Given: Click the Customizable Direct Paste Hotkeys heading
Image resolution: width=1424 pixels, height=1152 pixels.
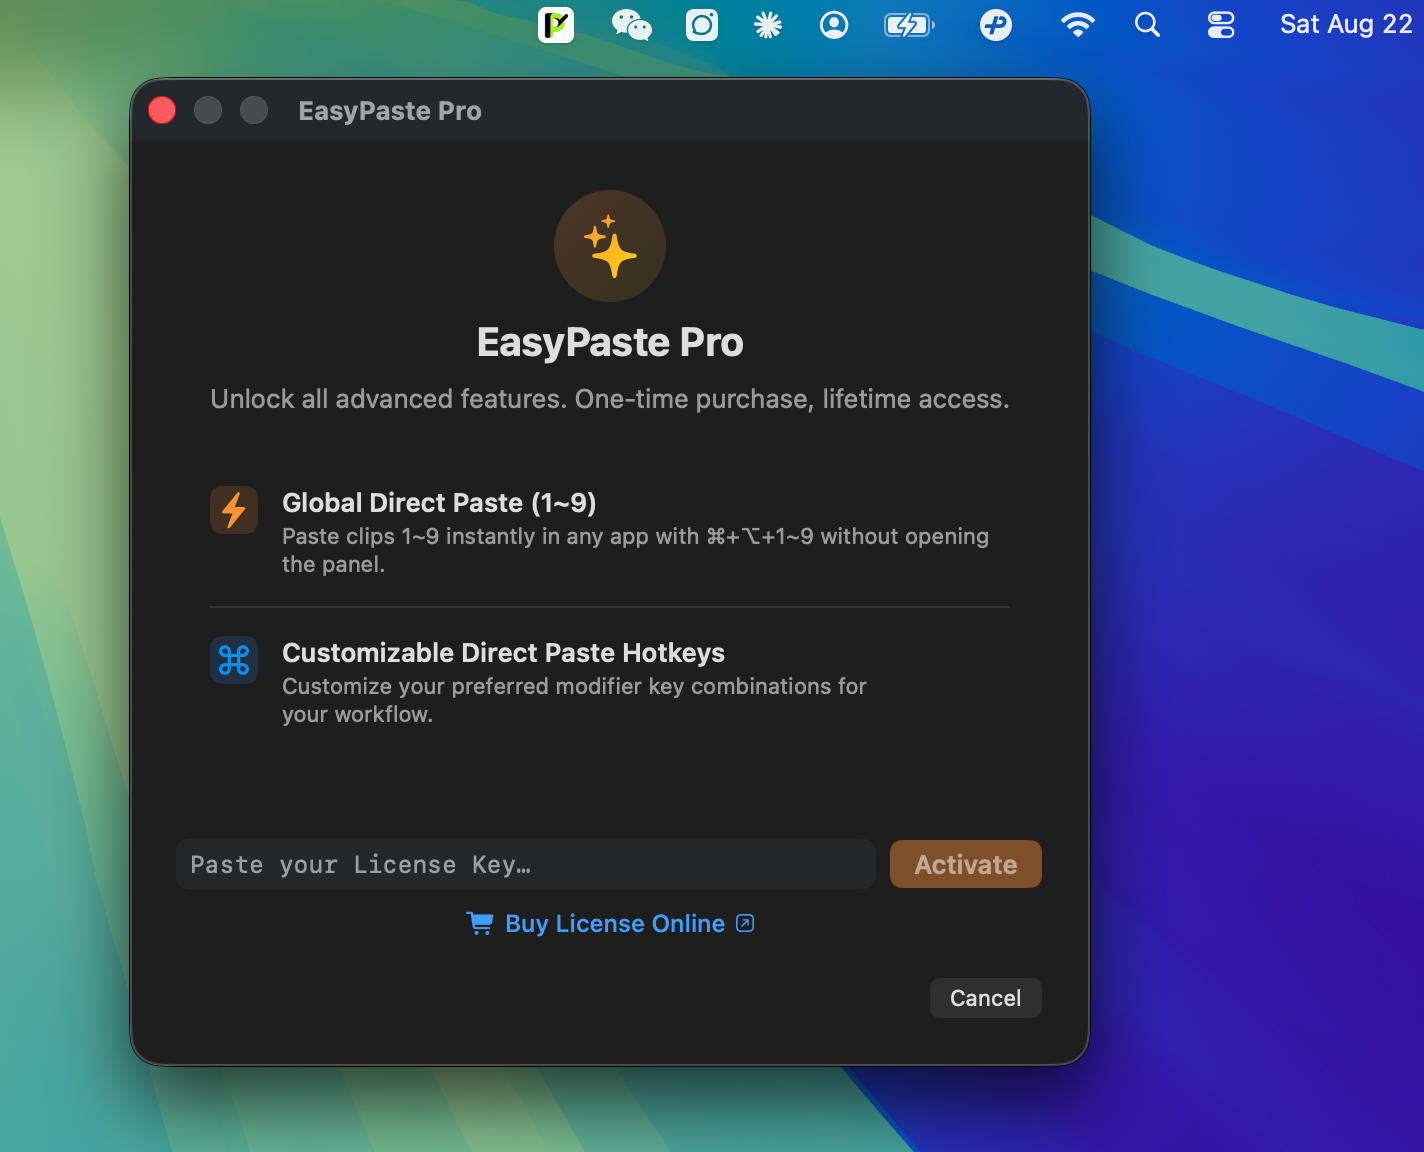Looking at the screenshot, I should [503, 652].
